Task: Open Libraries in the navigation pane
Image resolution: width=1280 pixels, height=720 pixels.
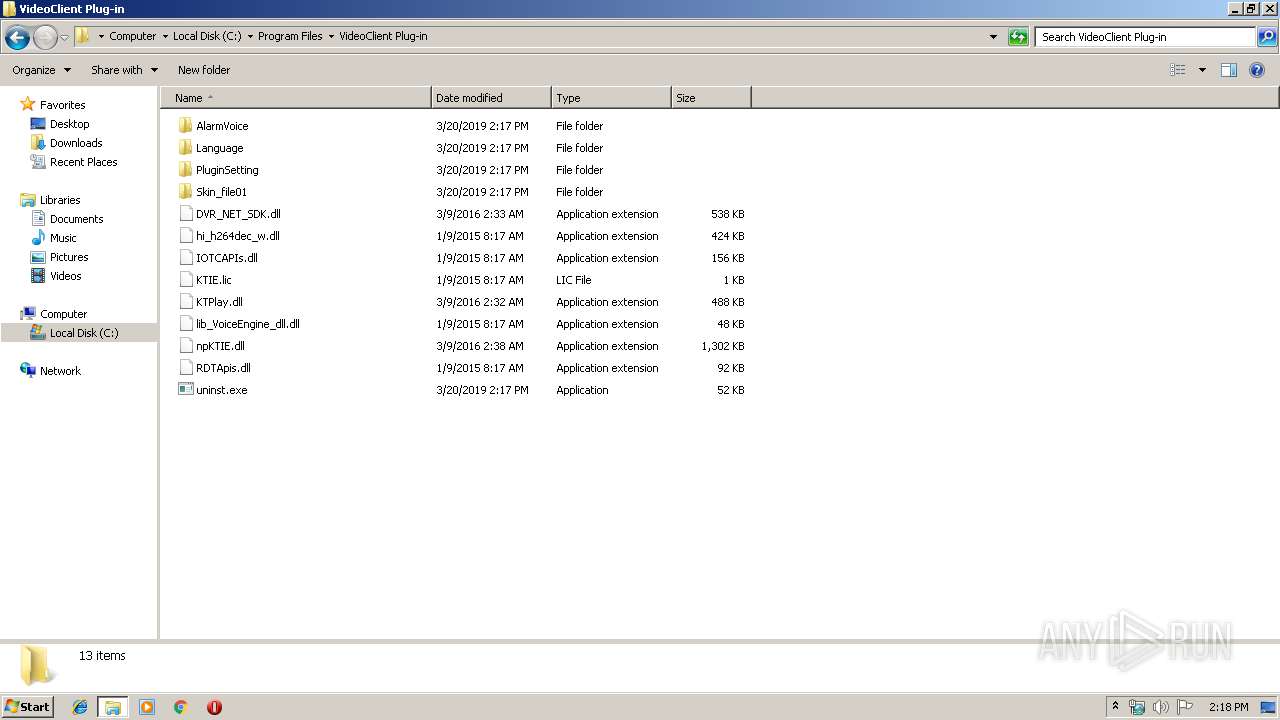Action: 60,200
